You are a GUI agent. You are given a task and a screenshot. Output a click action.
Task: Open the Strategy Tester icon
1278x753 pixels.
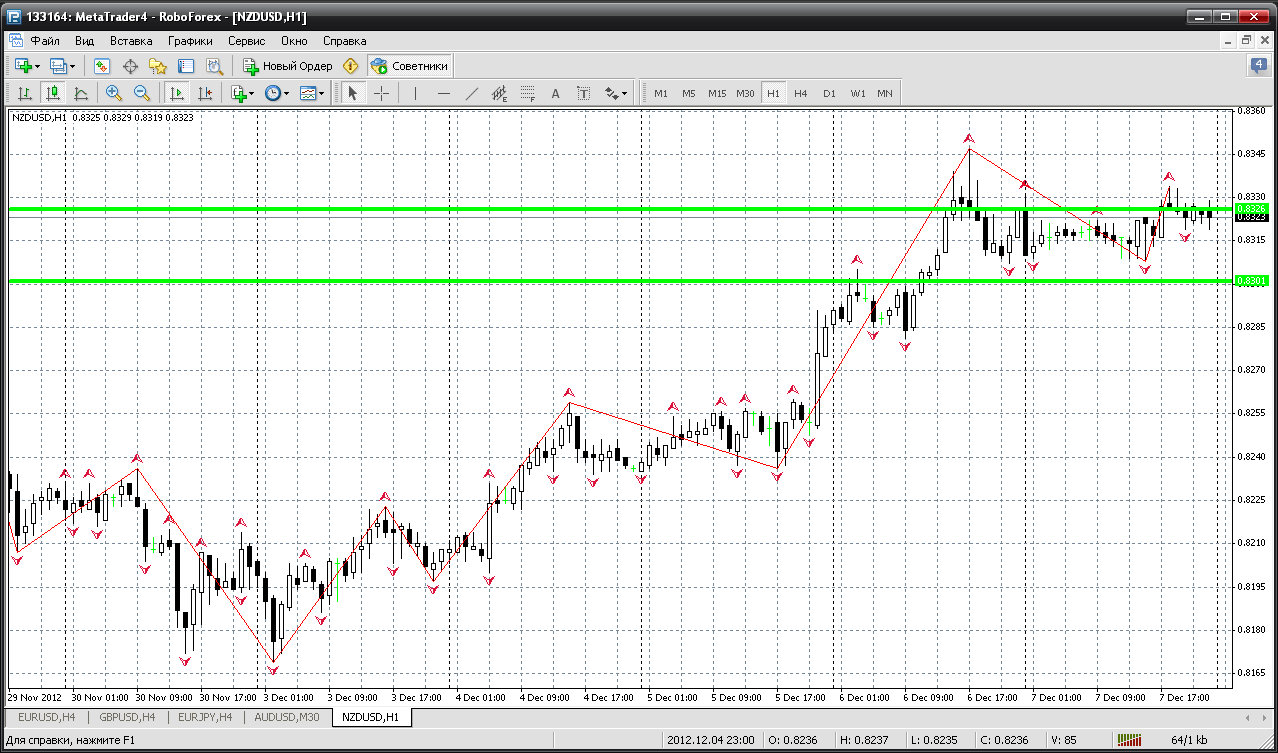pyautogui.click(x=214, y=66)
